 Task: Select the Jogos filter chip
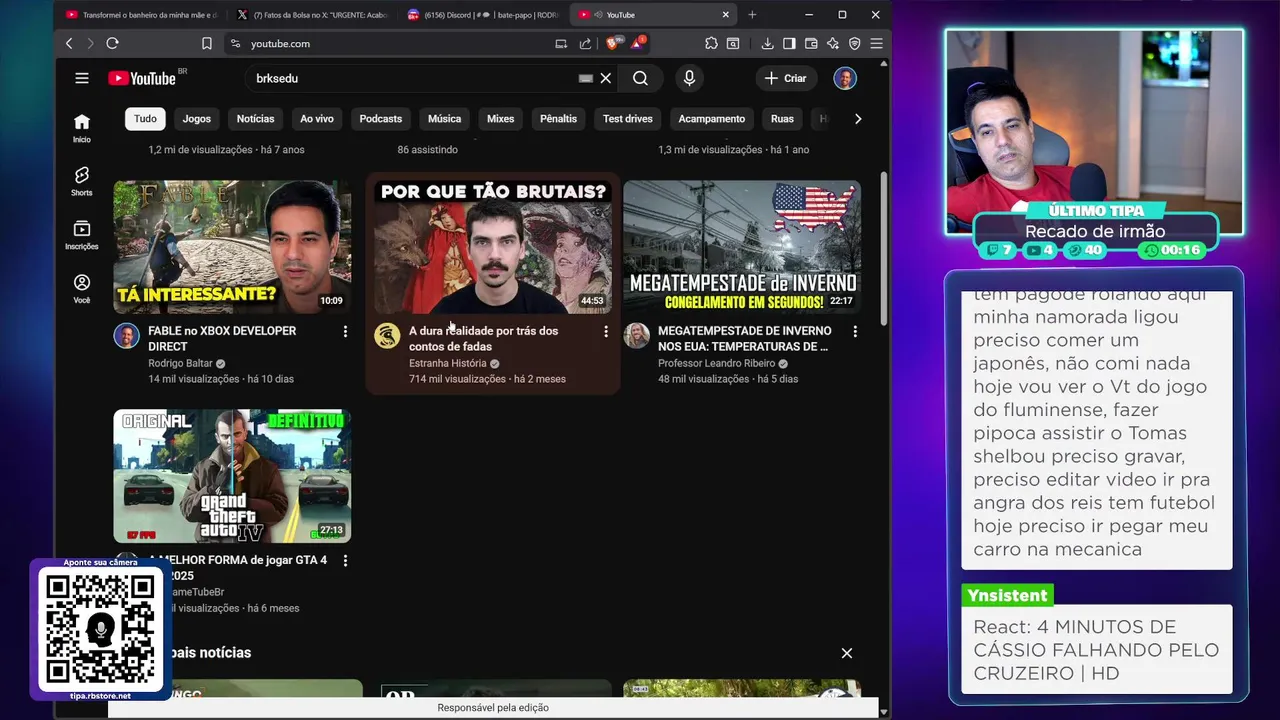click(x=196, y=118)
